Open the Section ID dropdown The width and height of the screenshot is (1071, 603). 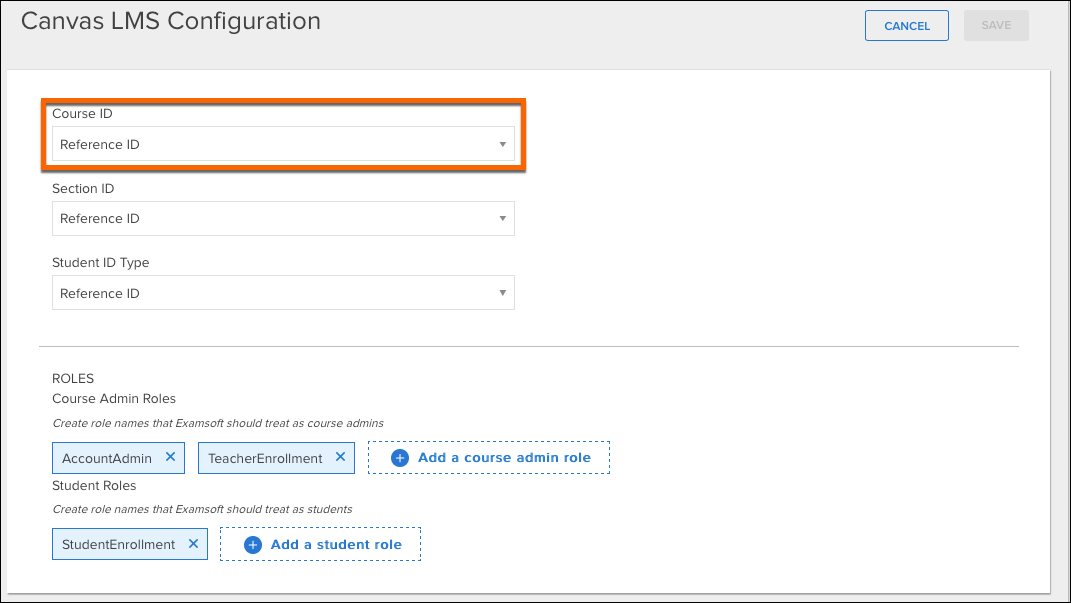(283, 219)
